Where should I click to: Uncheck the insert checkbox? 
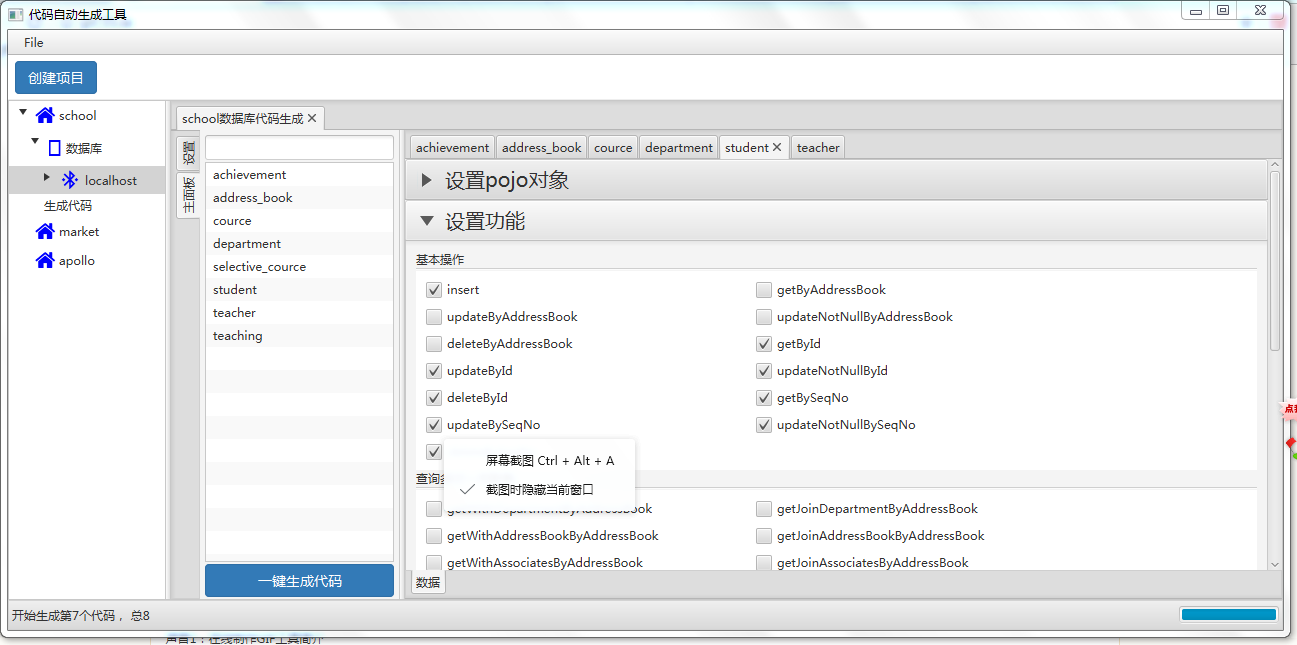[x=434, y=290]
